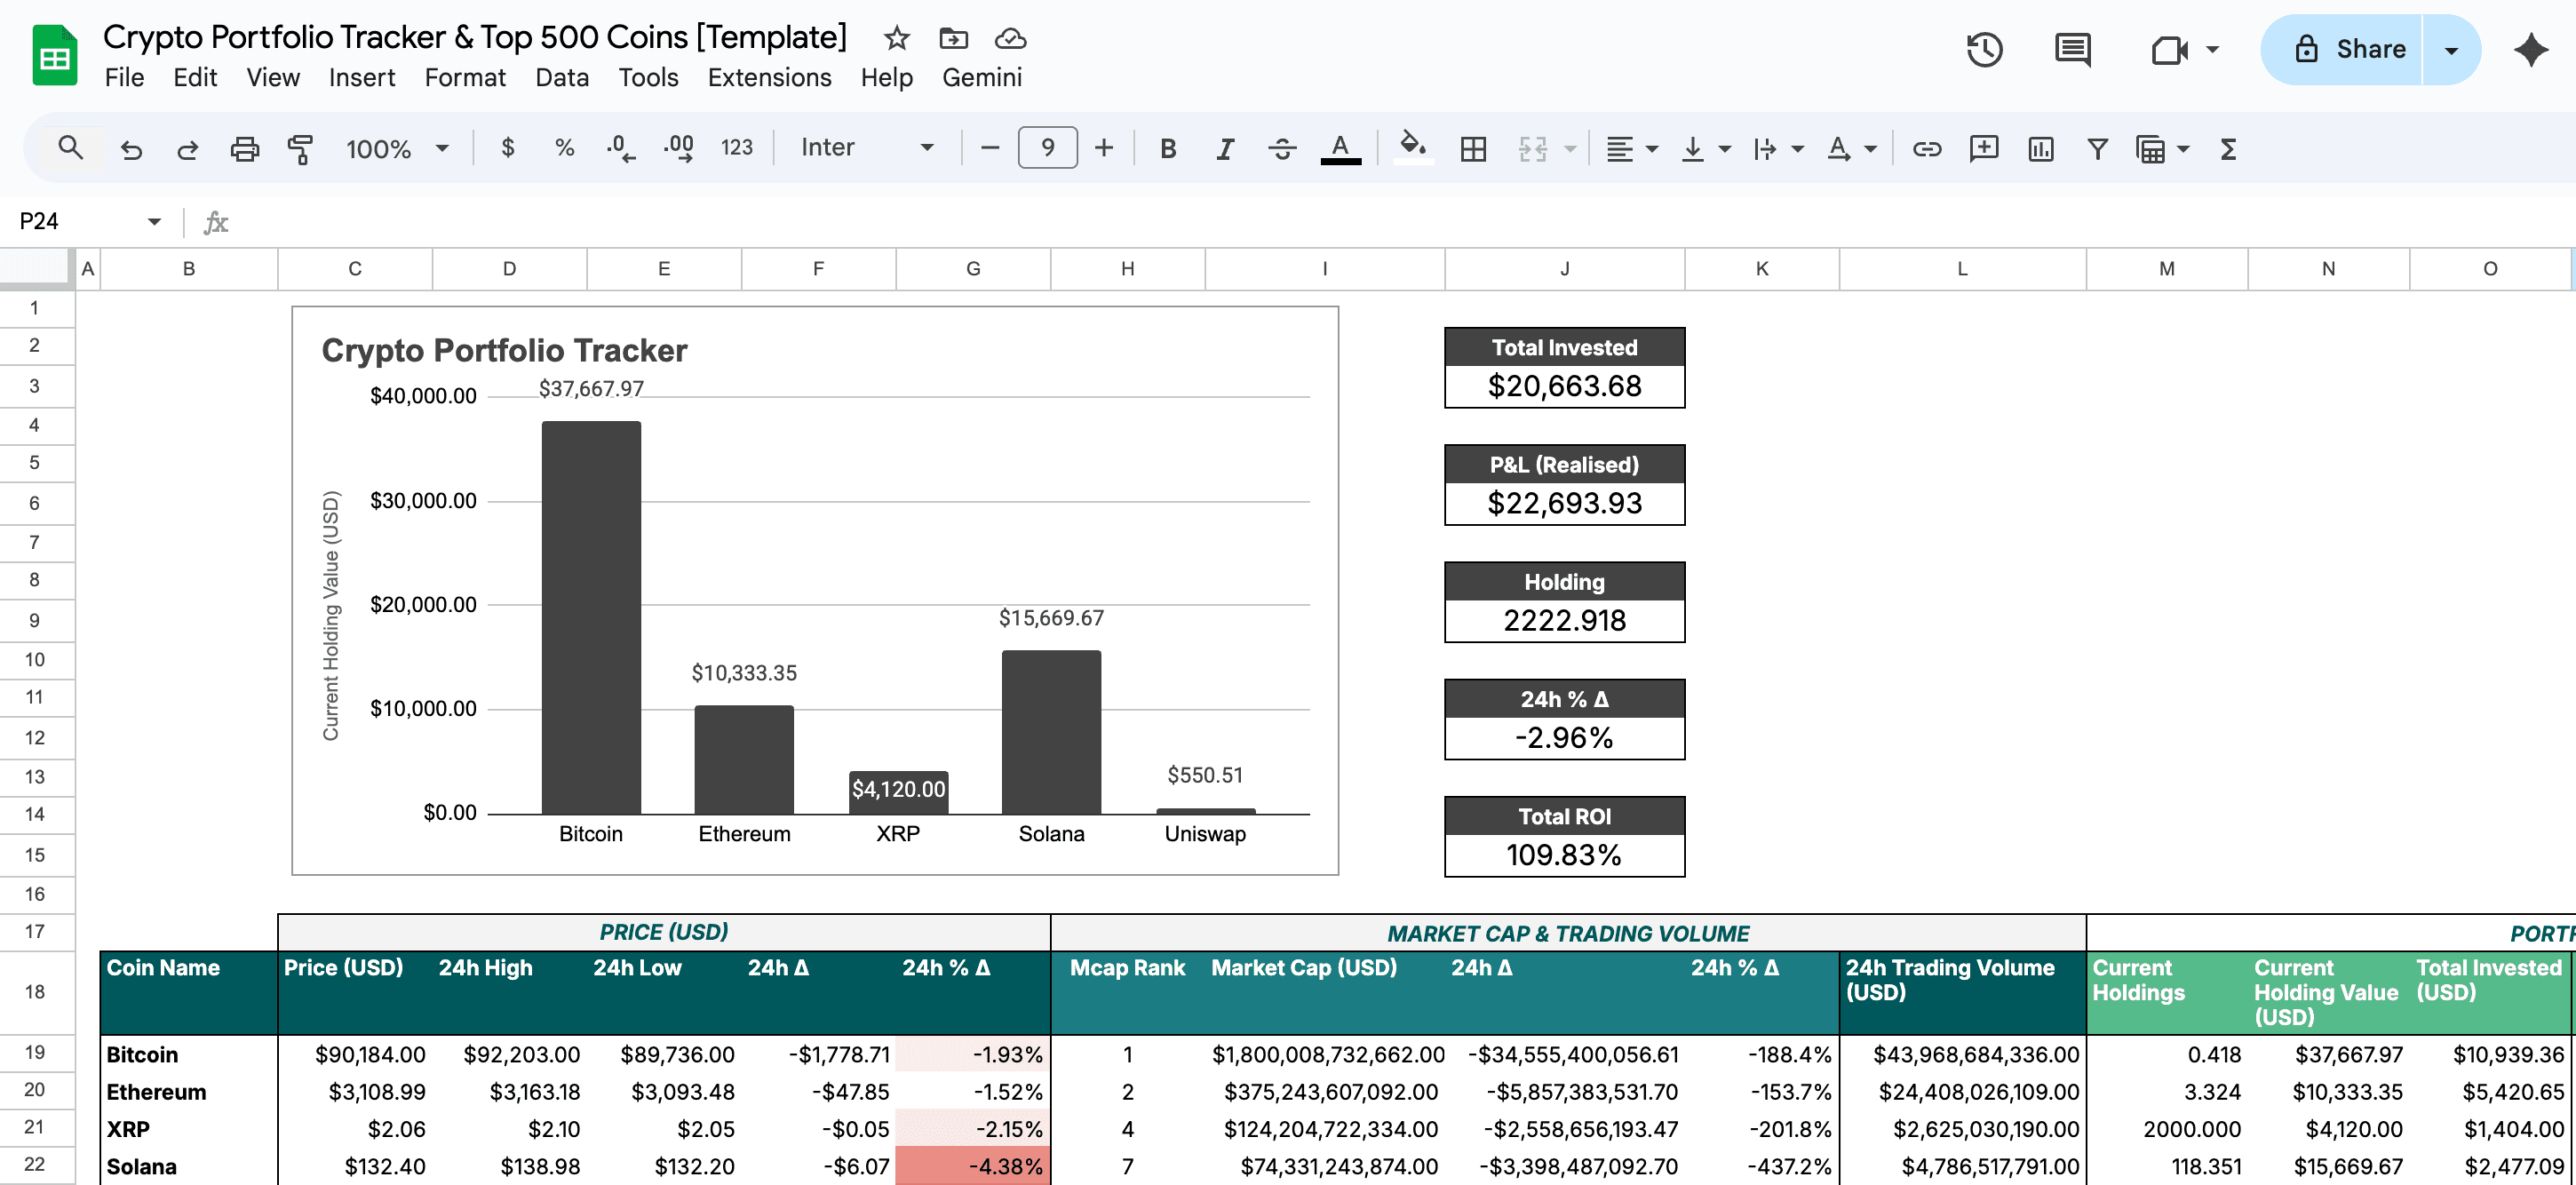Open the Extensions menu
This screenshot has width=2576, height=1185.
(x=769, y=77)
